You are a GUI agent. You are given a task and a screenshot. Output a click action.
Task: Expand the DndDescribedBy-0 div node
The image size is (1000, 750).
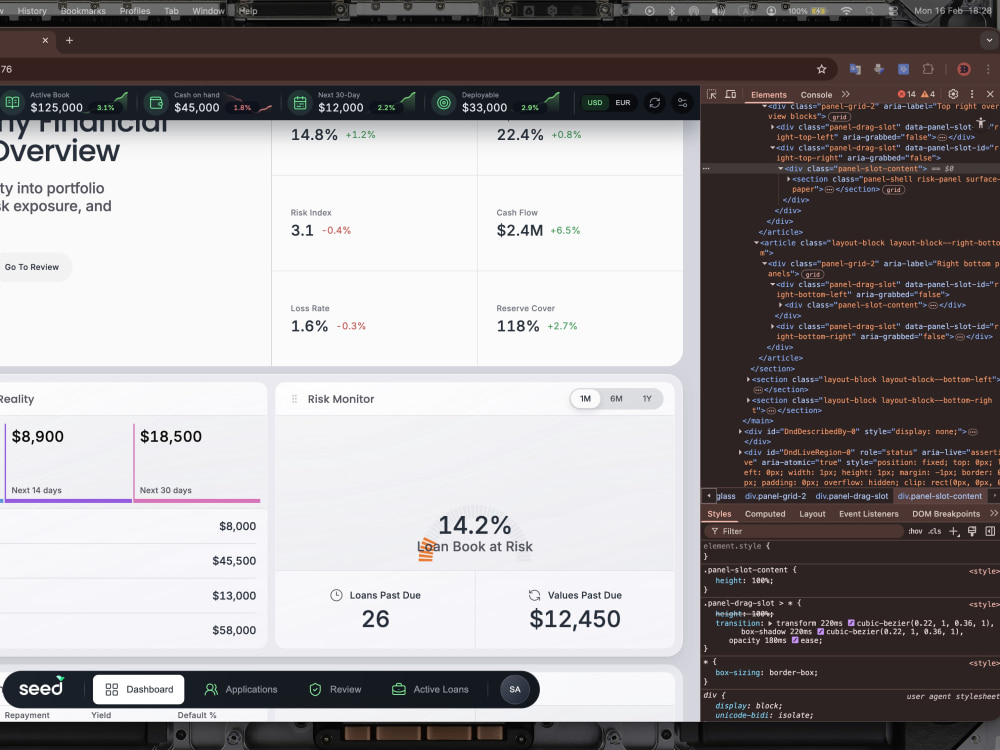(x=740, y=432)
